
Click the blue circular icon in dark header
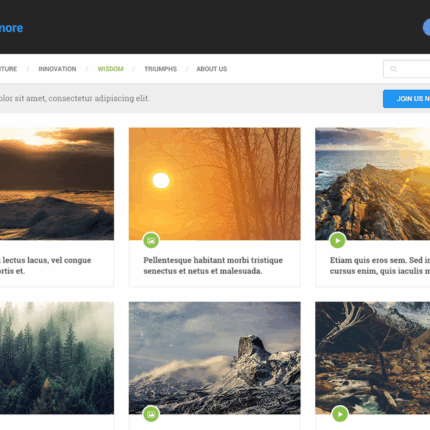(x=426, y=28)
